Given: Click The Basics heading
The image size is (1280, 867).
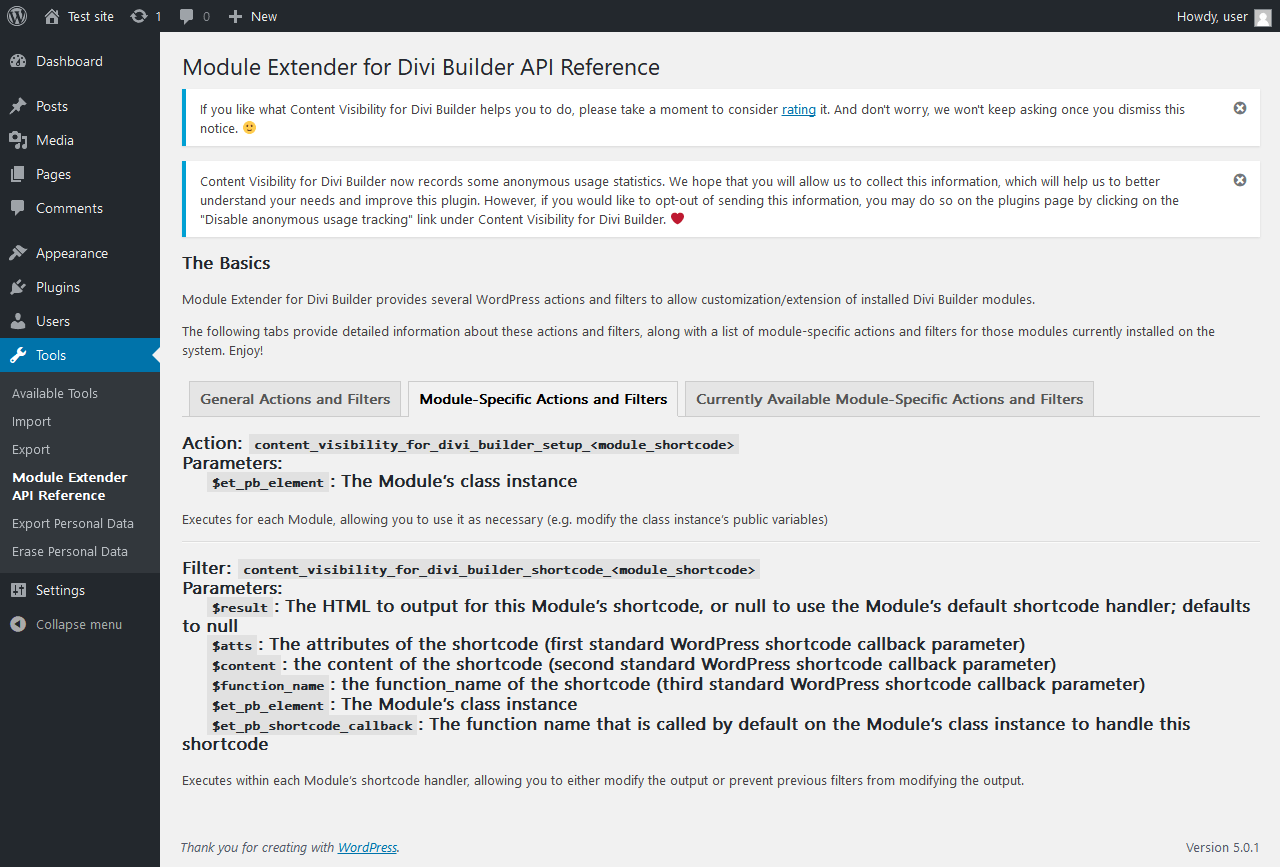Looking at the screenshot, I should click(226, 263).
